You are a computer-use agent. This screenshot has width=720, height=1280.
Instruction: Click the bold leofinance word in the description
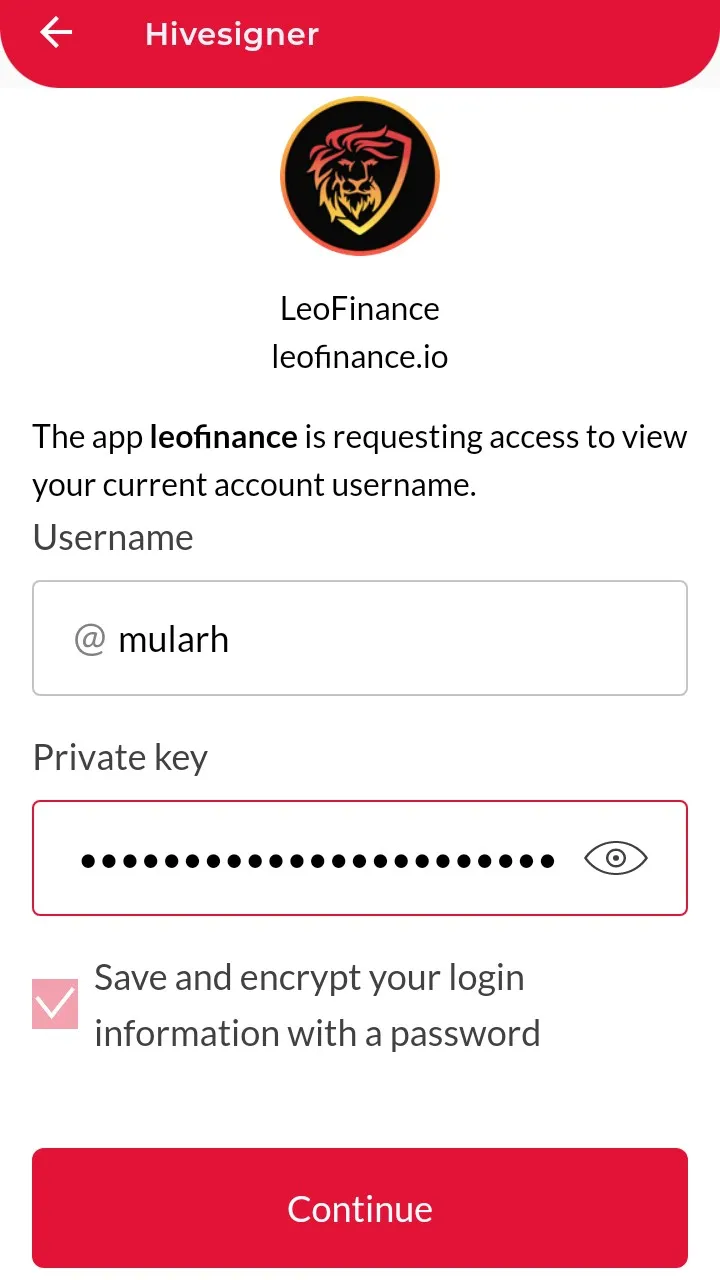click(x=223, y=437)
